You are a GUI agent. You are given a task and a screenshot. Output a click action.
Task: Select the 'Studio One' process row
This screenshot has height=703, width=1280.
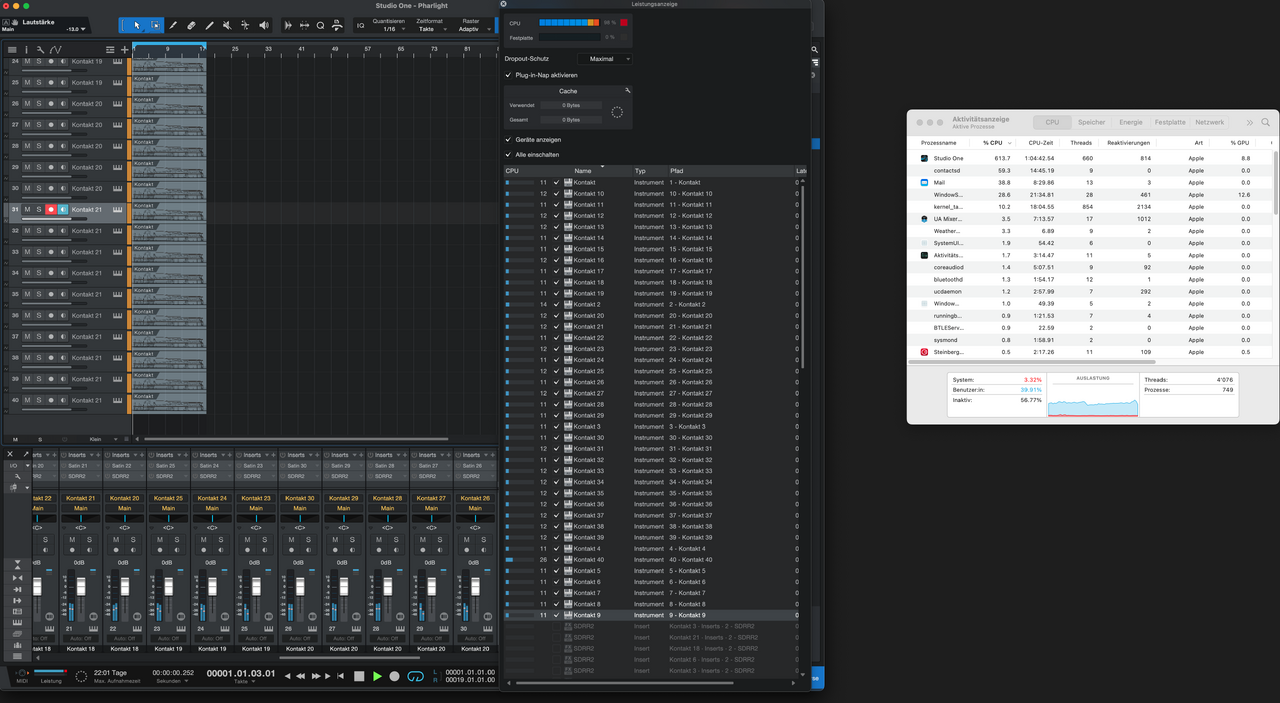tap(1092, 158)
